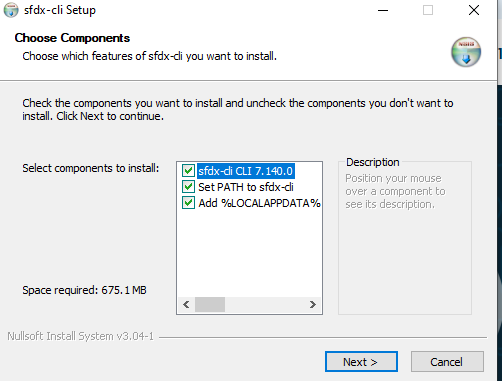Select the Add %LOCALAPPDATA% item text
This screenshot has height=381, width=502.
(259, 203)
